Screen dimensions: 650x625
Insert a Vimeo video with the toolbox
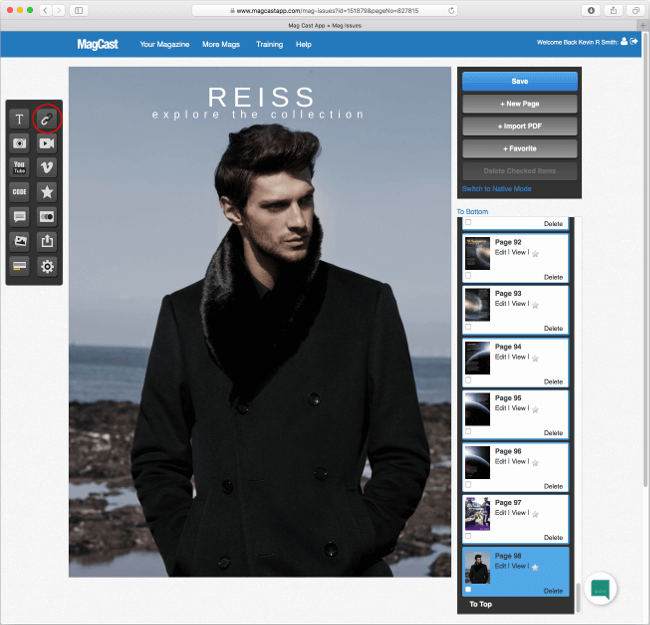[47, 168]
